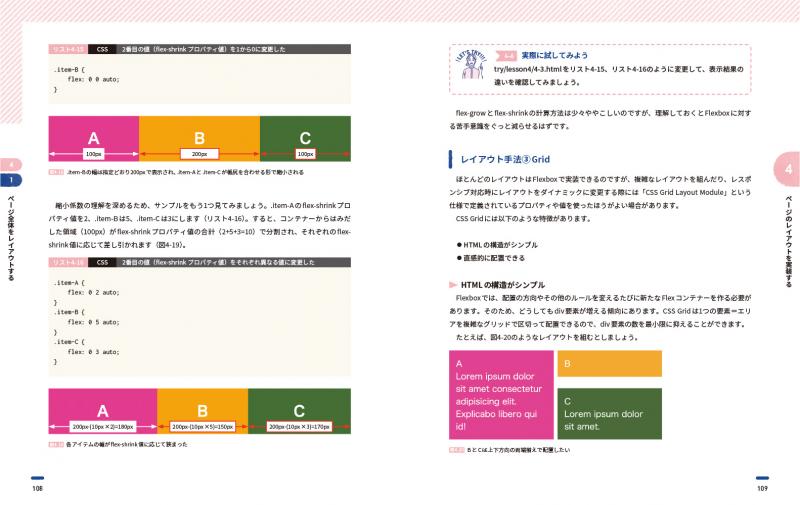Screen dimensions: 800x505
Task: Click the リスト4-16 pink label
Action: pyautogui.click(x=67, y=262)
